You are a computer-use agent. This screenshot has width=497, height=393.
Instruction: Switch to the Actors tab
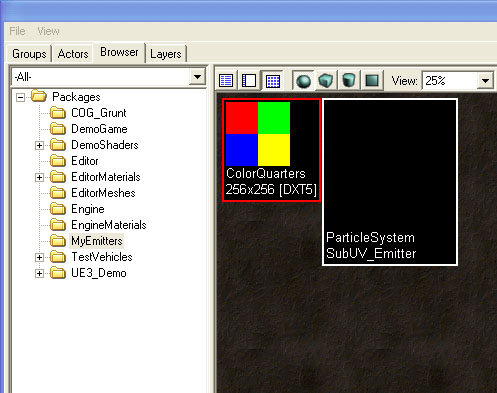[73, 54]
